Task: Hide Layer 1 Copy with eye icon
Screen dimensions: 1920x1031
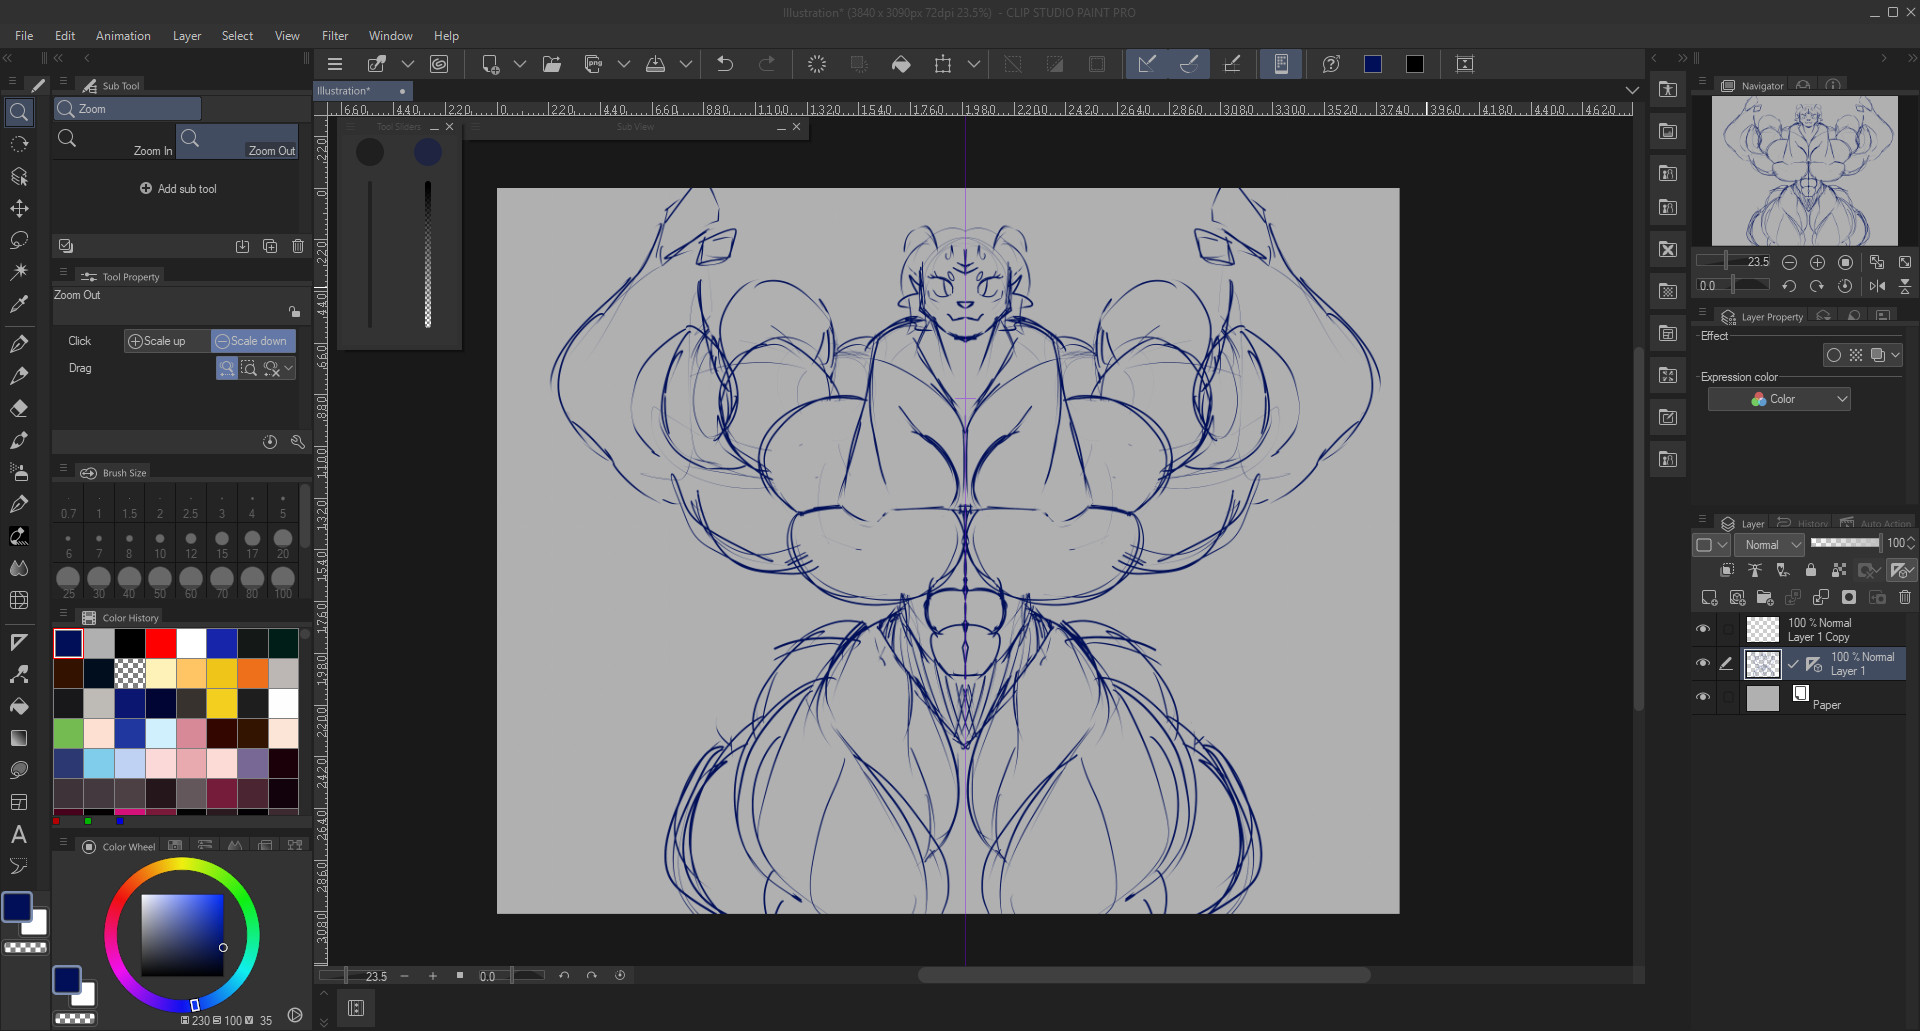Action: tap(1703, 629)
